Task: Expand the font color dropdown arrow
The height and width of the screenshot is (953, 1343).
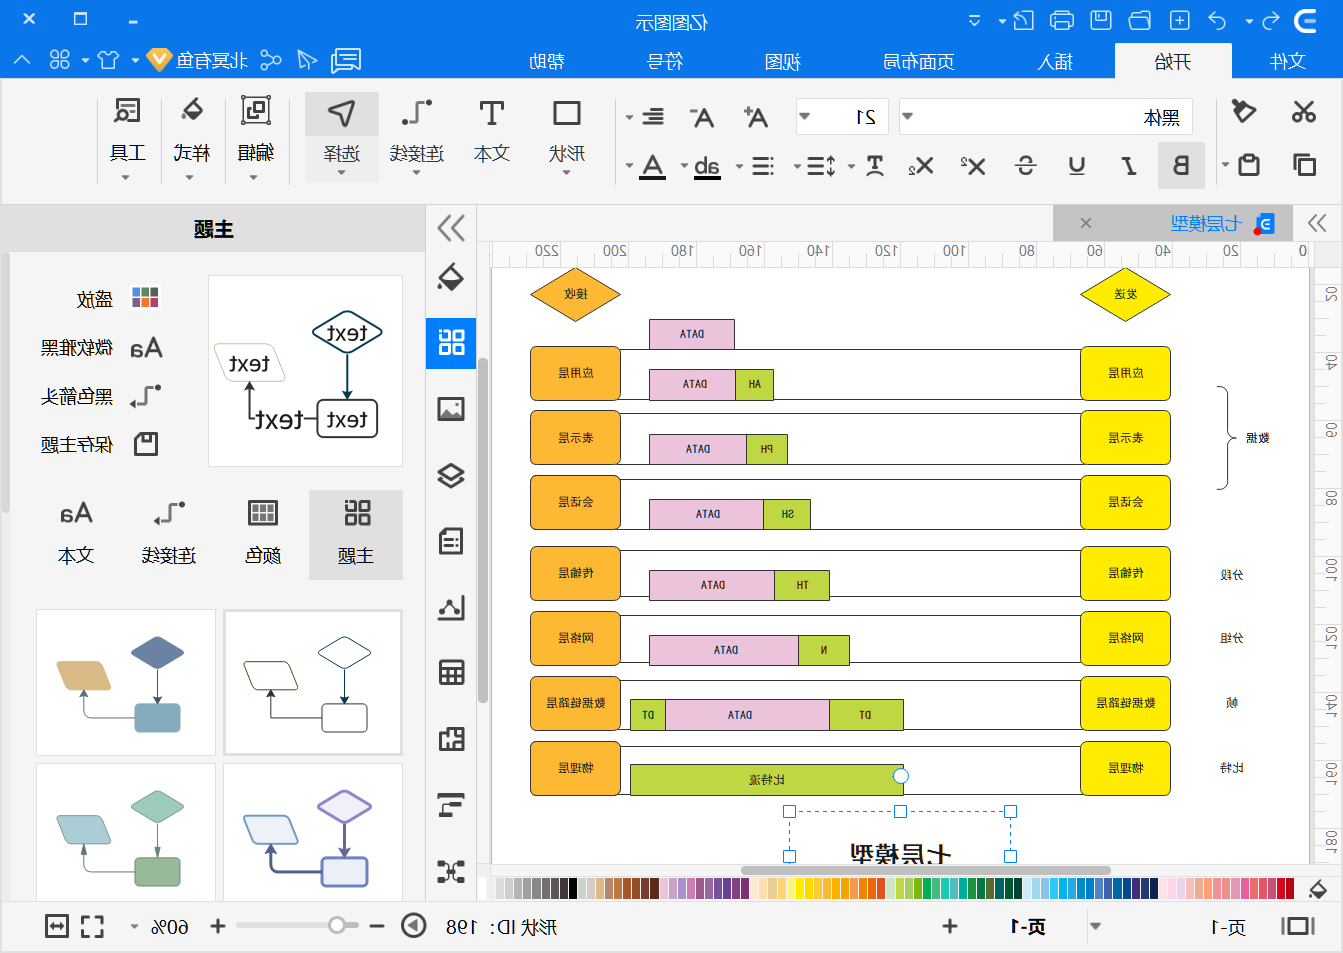Action: (x=629, y=166)
